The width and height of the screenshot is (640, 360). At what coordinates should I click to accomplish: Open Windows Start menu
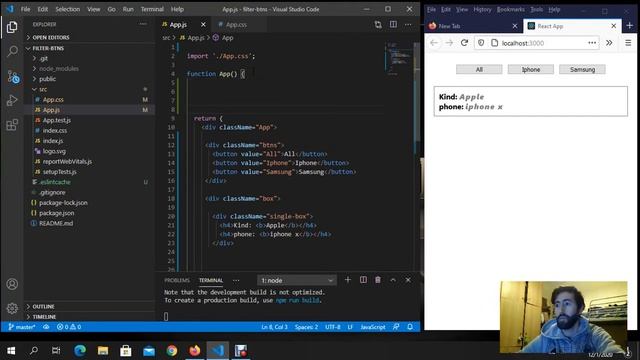point(11,351)
